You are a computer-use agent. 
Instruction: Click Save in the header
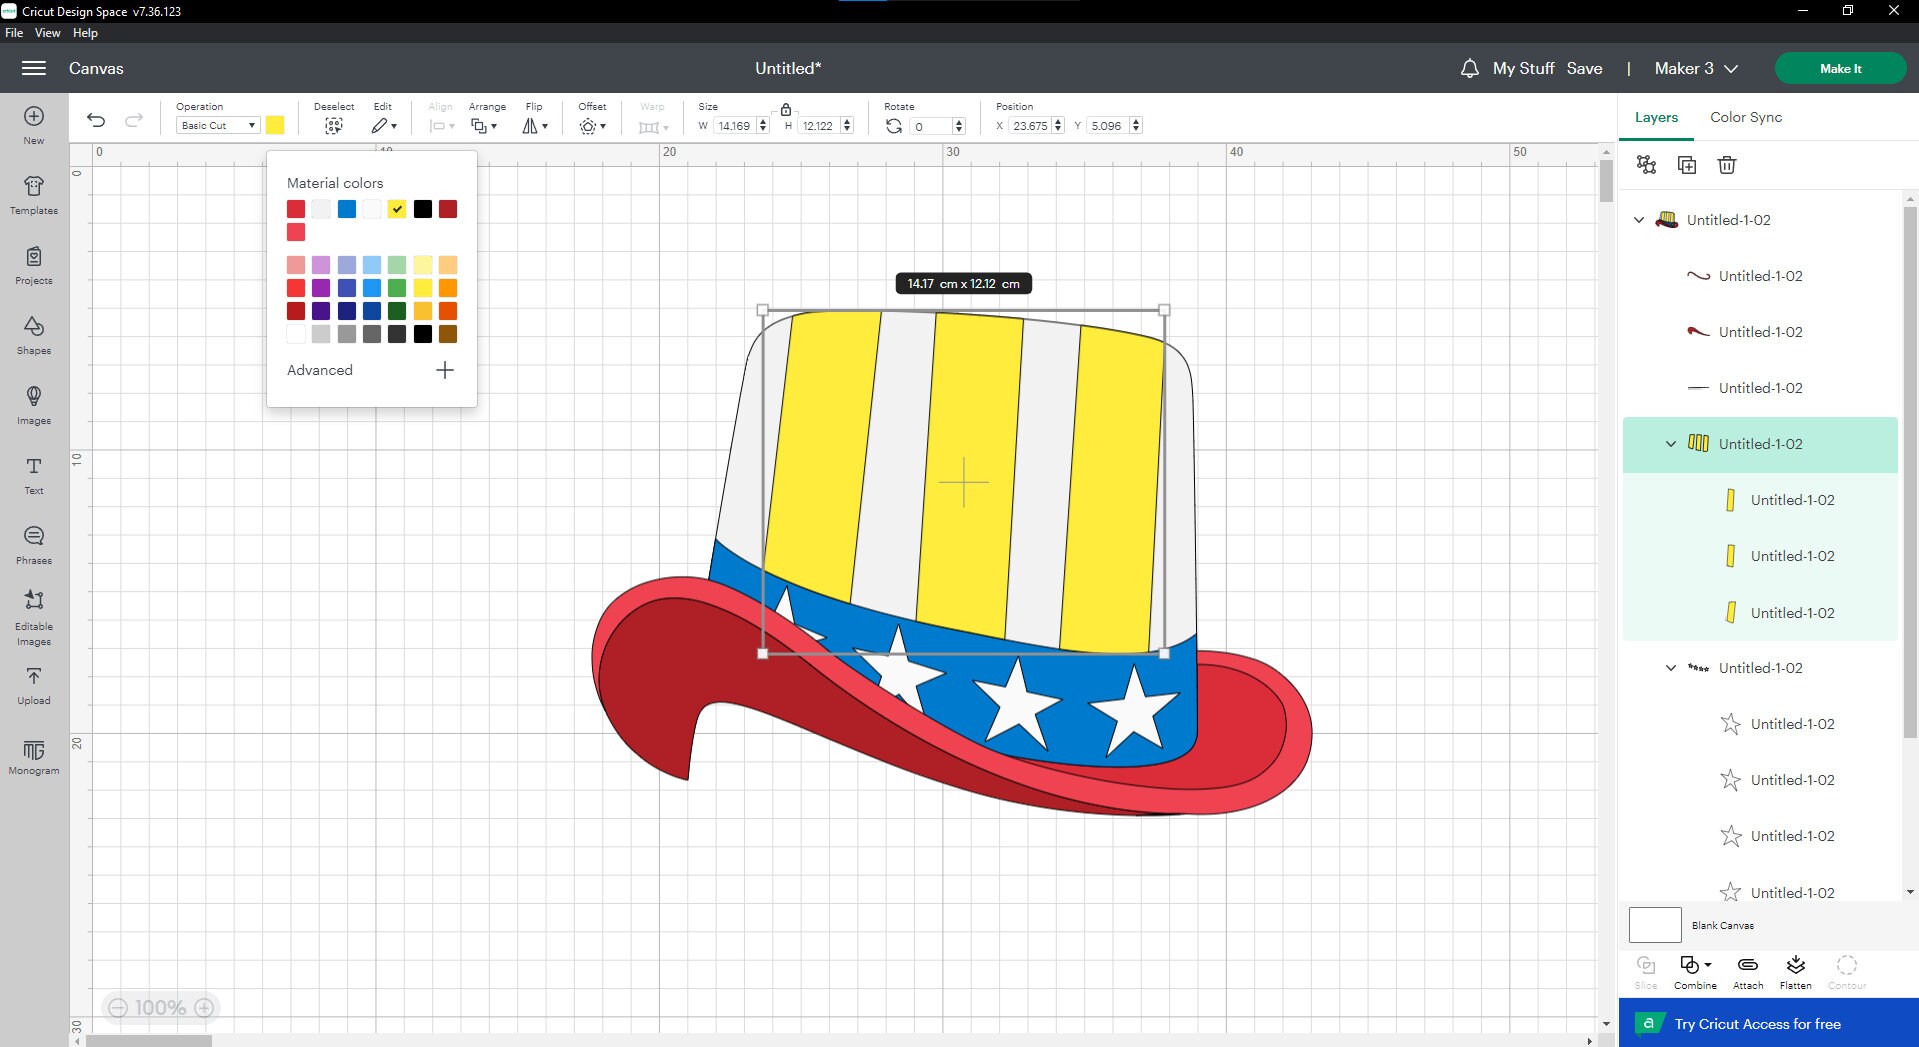coord(1584,68)
